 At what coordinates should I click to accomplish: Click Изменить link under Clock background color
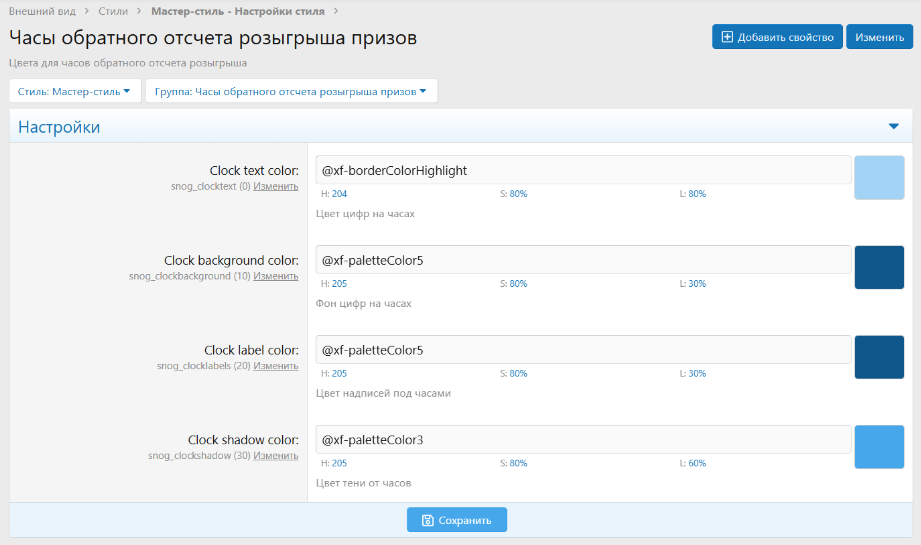pos(275,276)
